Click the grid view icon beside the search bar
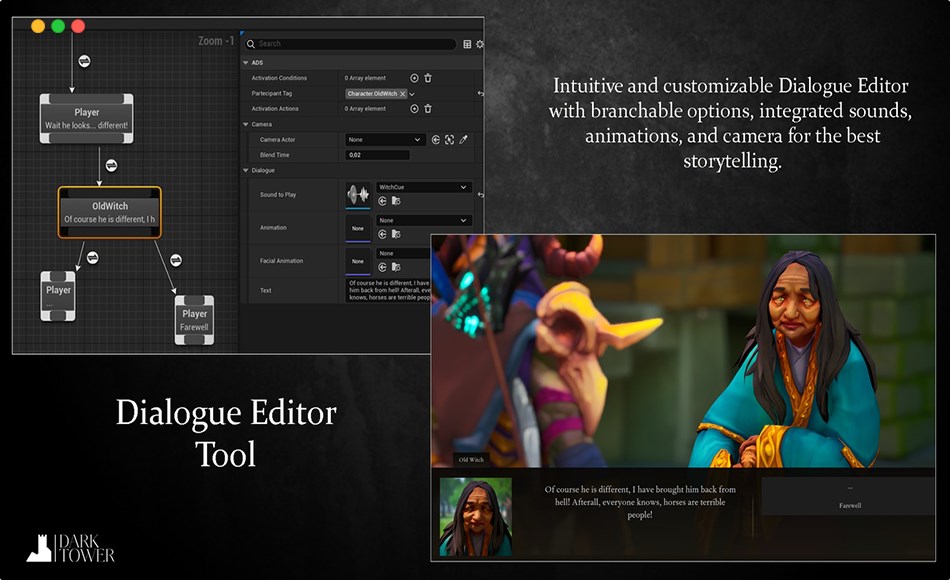 (466, 43)
